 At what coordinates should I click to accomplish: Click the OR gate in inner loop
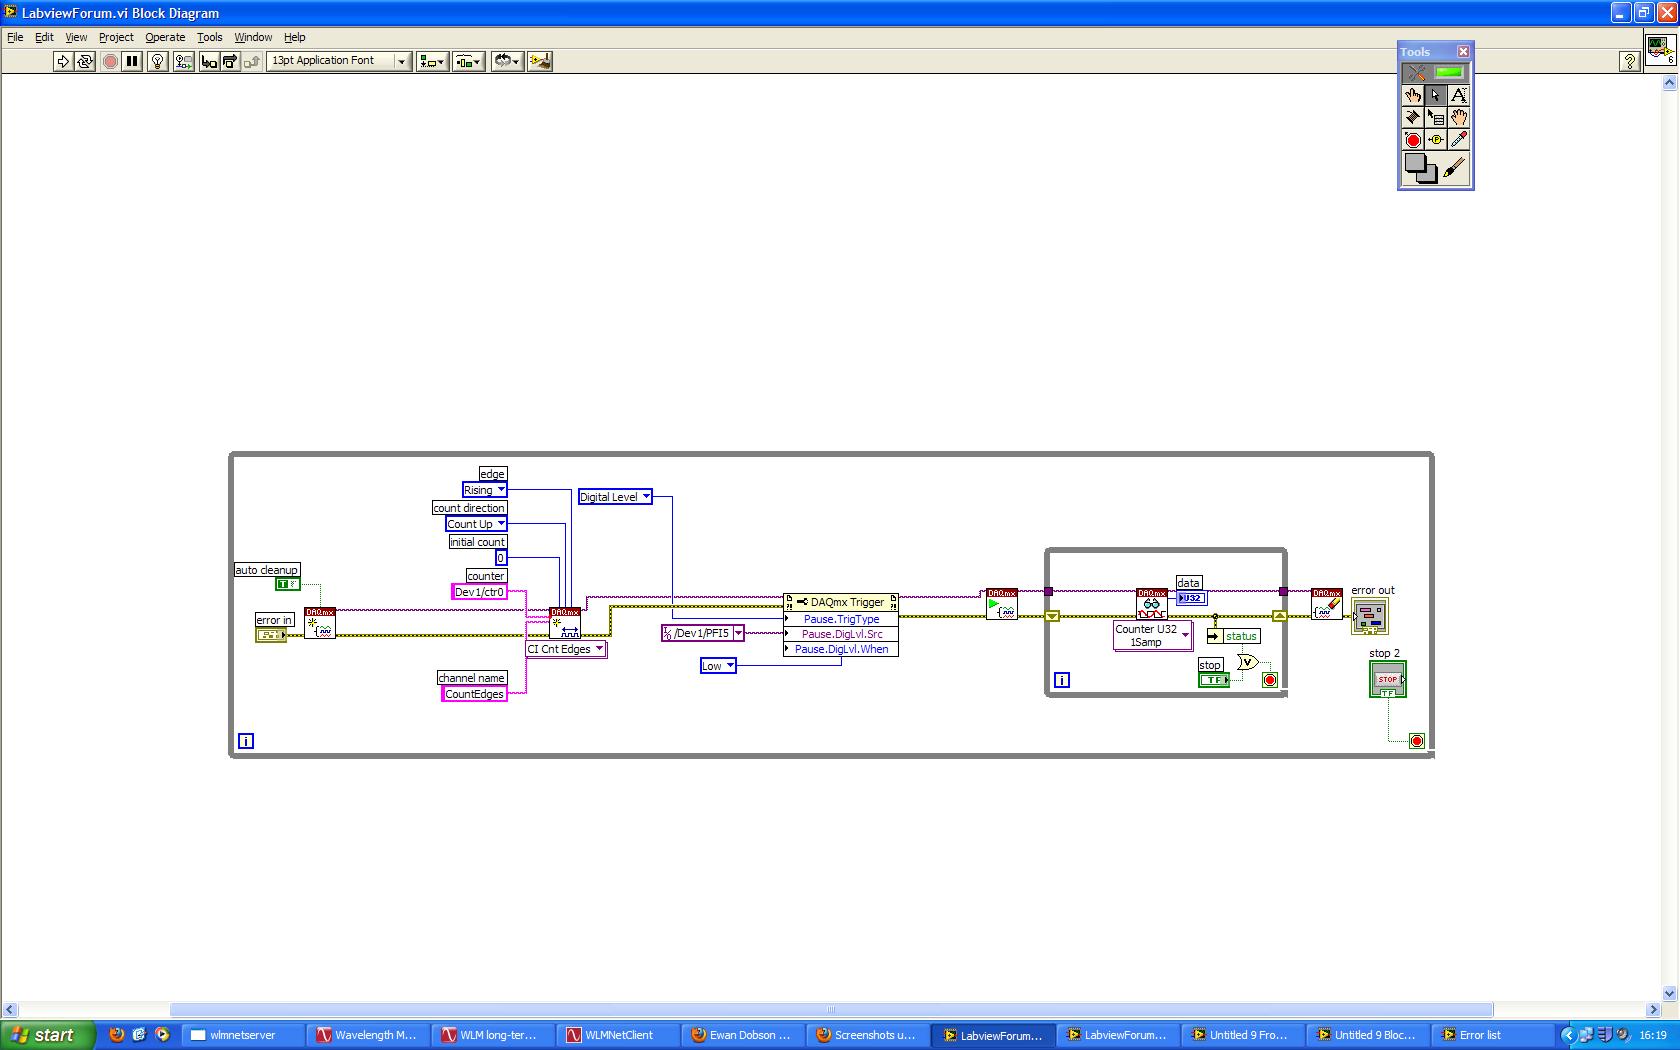pos(1247,662)
